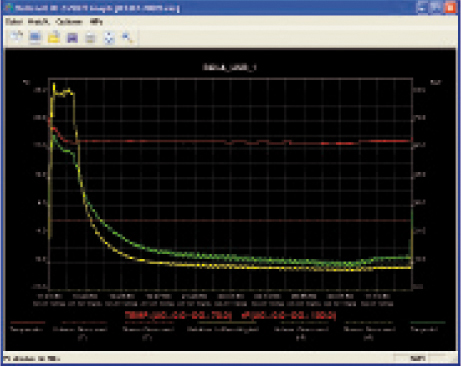Minimize the graph window
The height and width of the screenshot is (366, 461).
pos(422,8)
